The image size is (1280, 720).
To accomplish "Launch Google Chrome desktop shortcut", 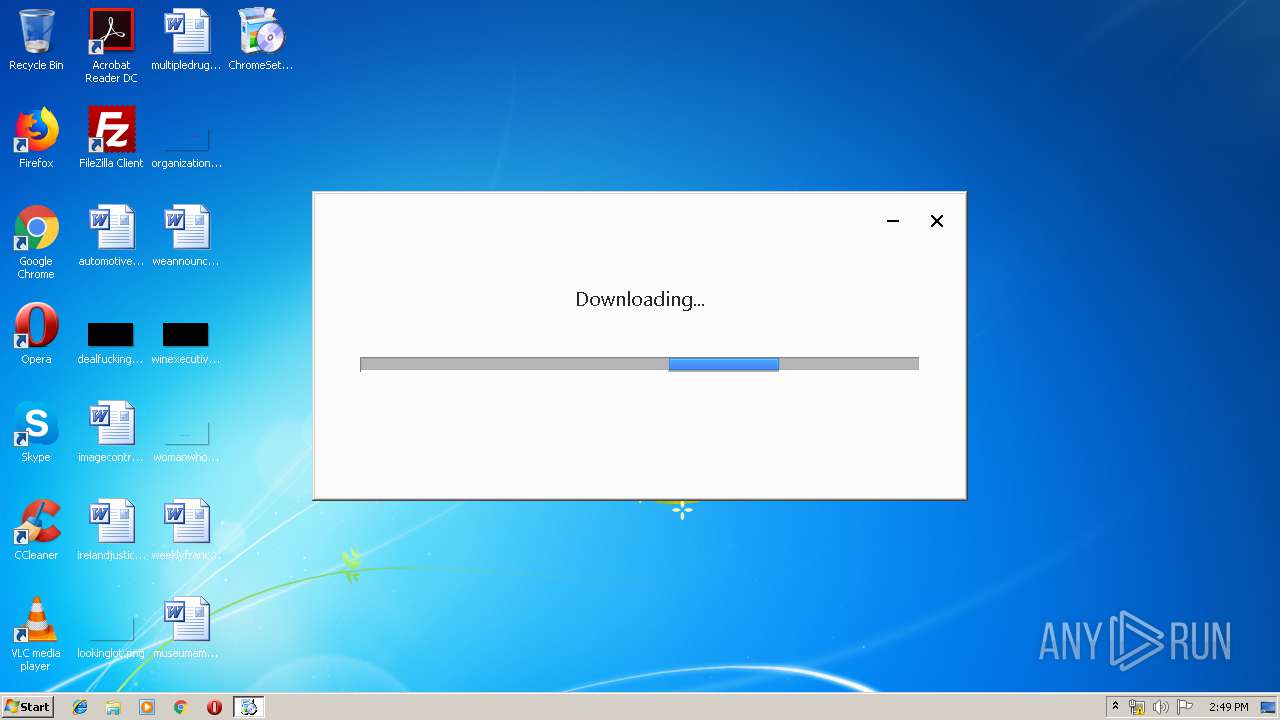I will (x=36, y=243).
